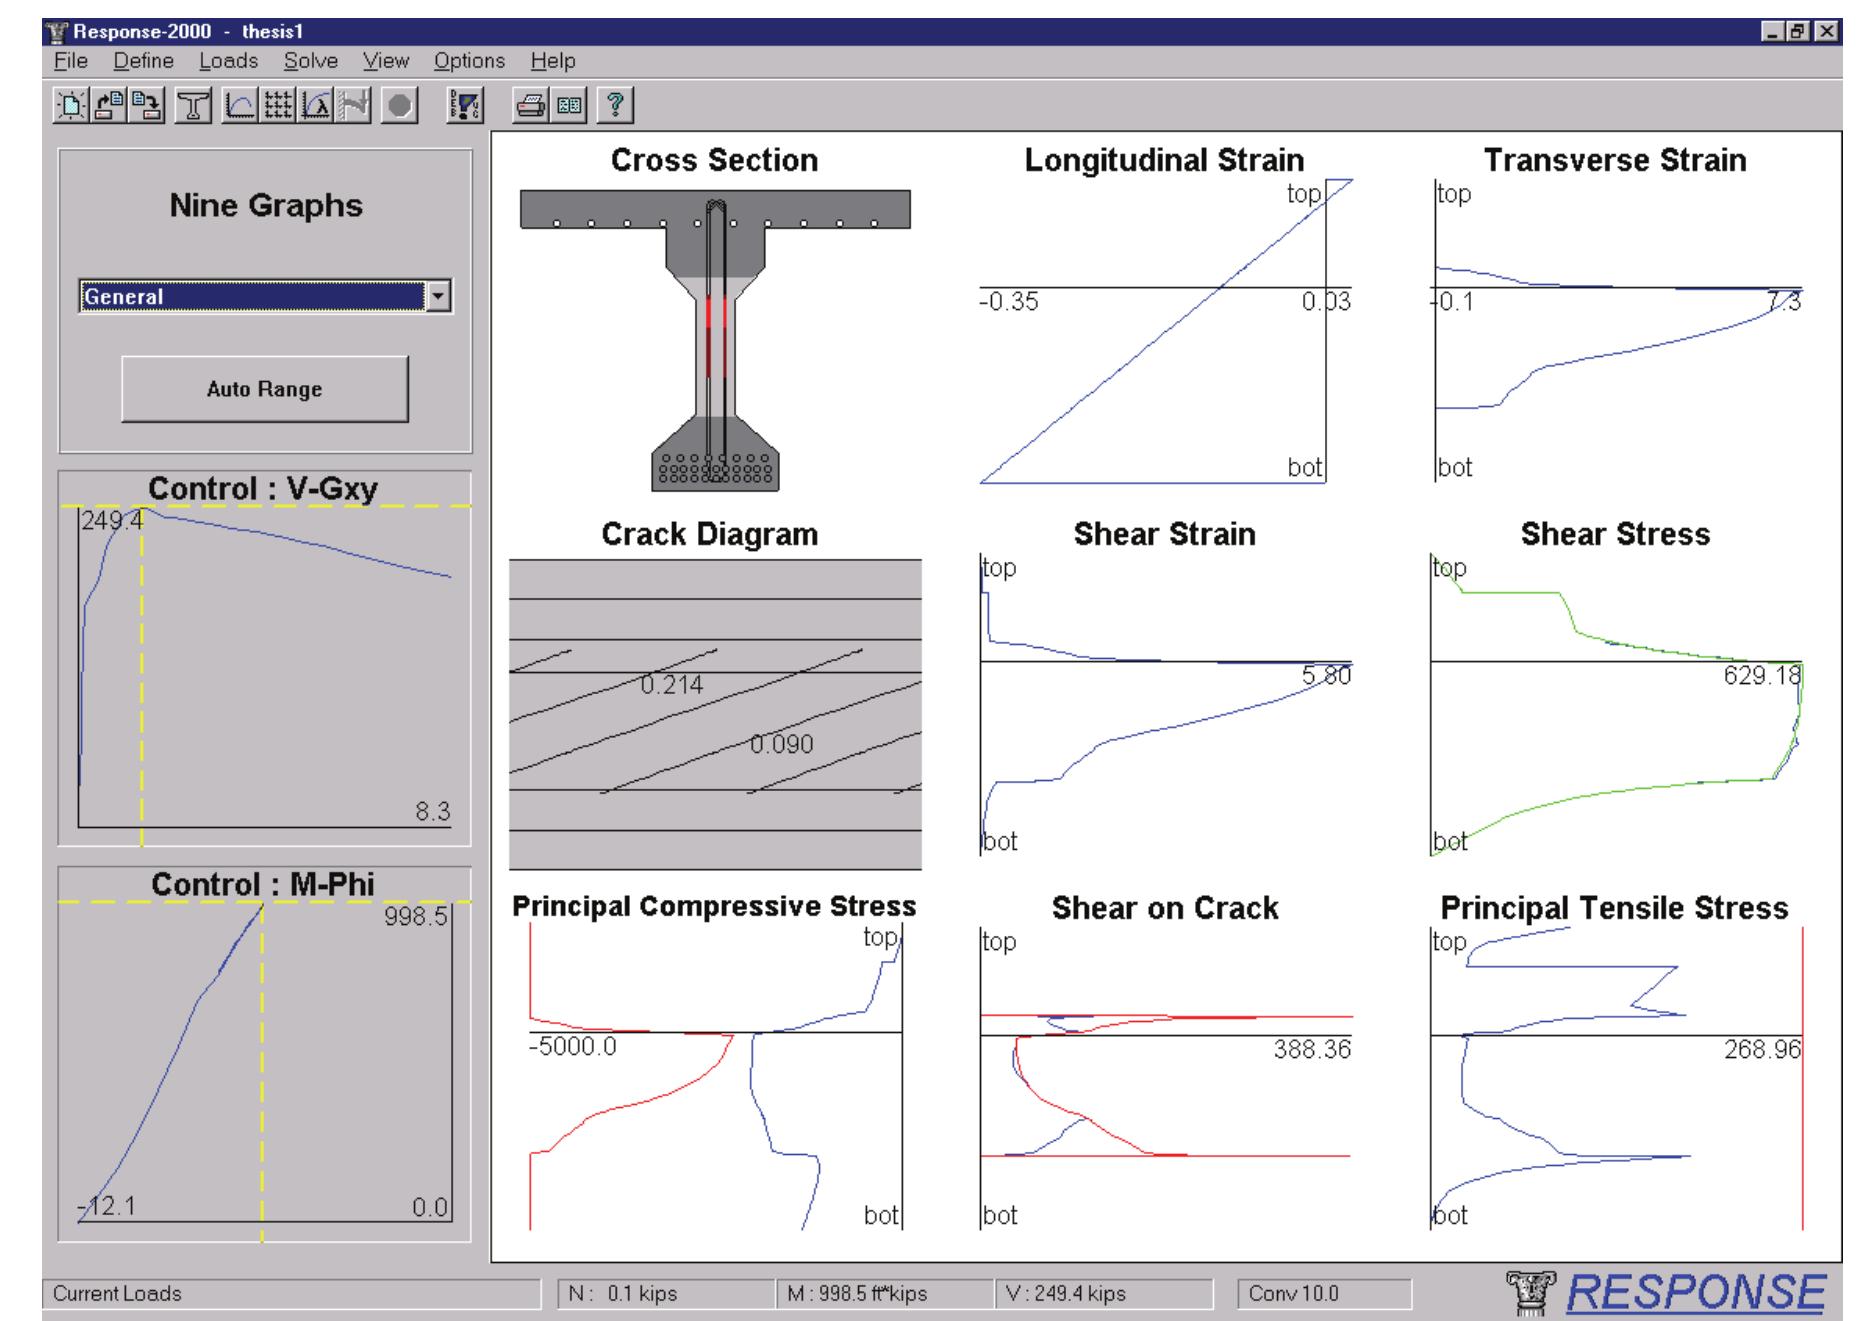Viewport: 1874px width, 1321px height.
Task: Open the T-beam cross section definition icon
Action: point(193,105)
